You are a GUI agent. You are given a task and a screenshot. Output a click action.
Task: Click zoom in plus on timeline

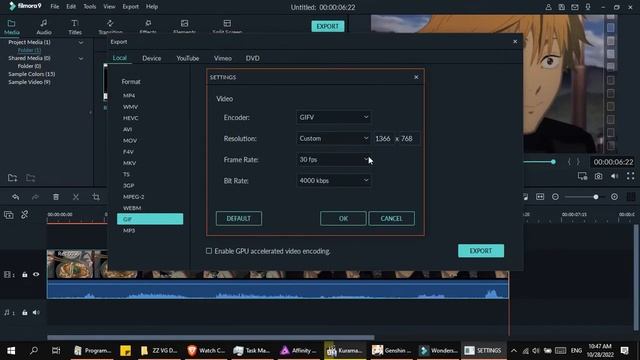tap(614, 197)
